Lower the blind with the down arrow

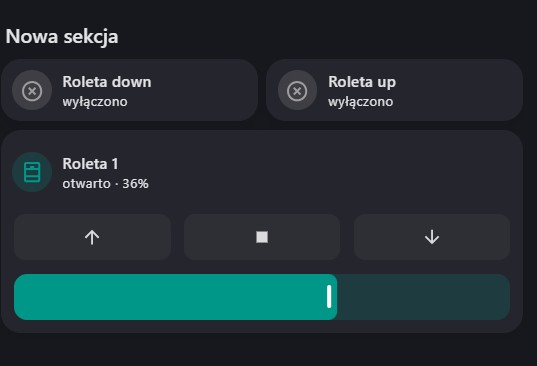pyautogui.click(x=432, y=237)
